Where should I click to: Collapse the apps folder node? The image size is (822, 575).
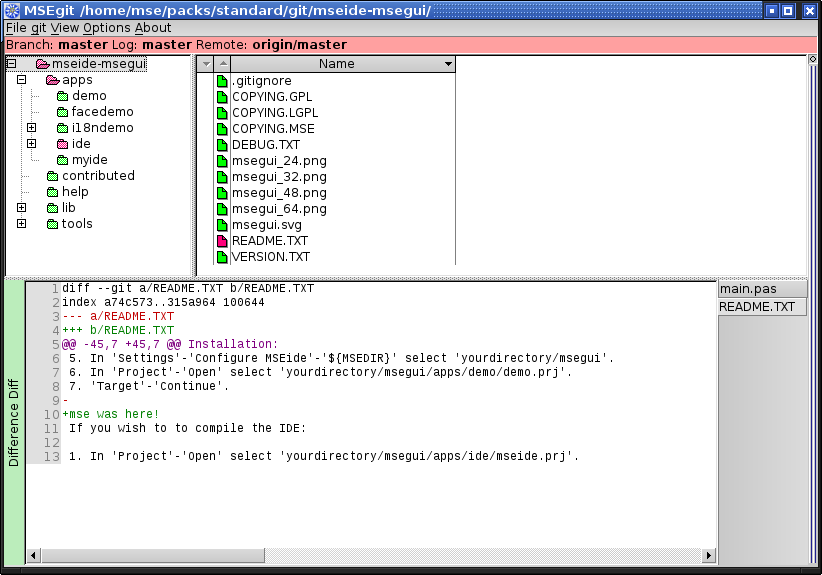pyautogui.click(x=21, y=80)
